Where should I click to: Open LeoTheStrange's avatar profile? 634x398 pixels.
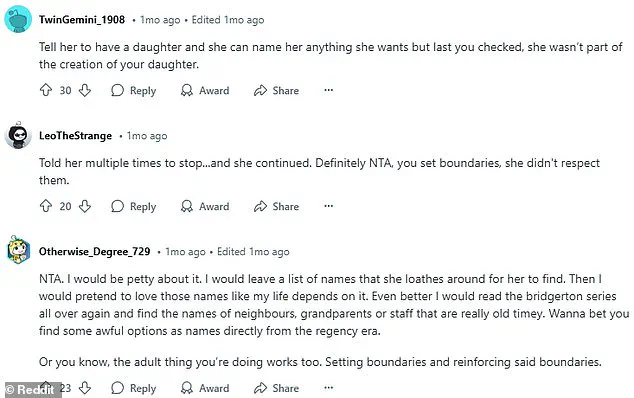(18, 135)
